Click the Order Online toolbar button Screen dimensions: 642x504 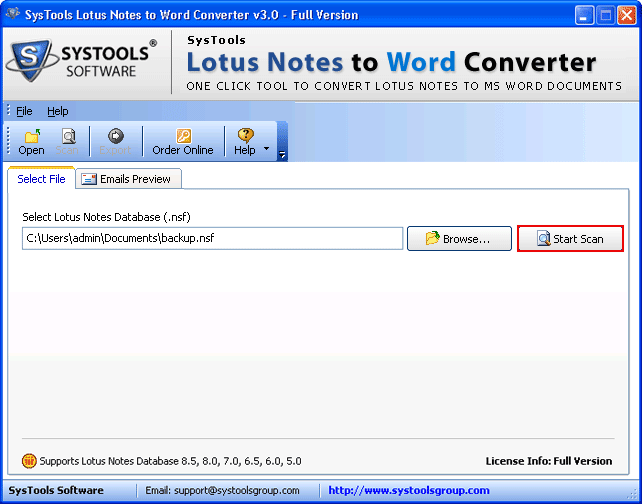coord(183,142)
